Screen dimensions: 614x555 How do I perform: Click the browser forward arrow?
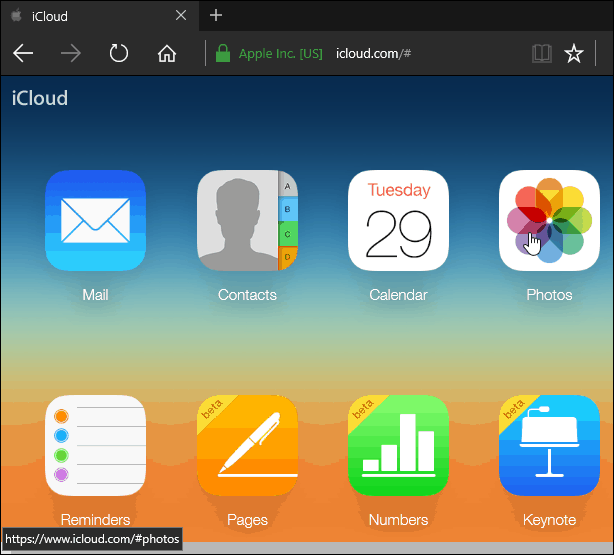(71, 53)
